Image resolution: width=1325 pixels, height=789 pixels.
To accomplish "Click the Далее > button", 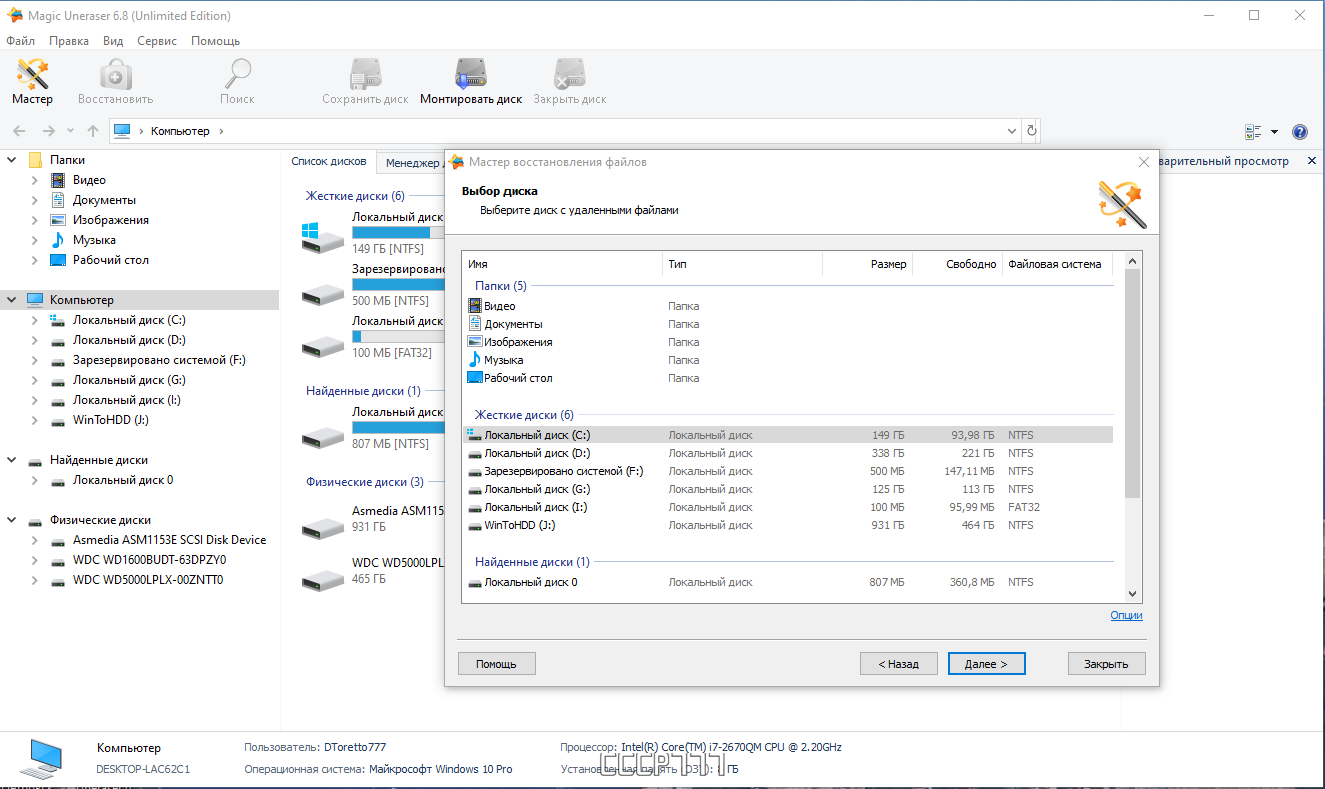I will (987, 663).
